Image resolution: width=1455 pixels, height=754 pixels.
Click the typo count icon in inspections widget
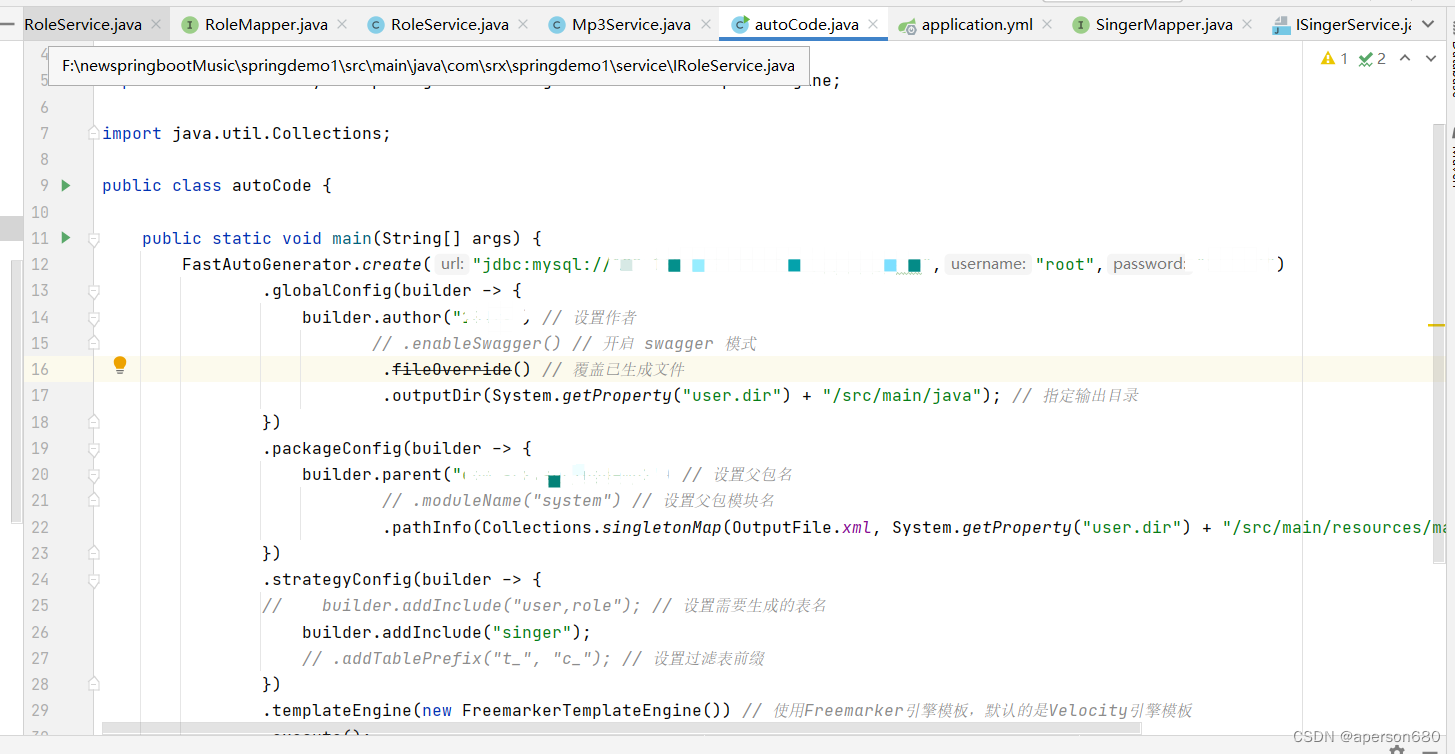[x=1366, y=58]
